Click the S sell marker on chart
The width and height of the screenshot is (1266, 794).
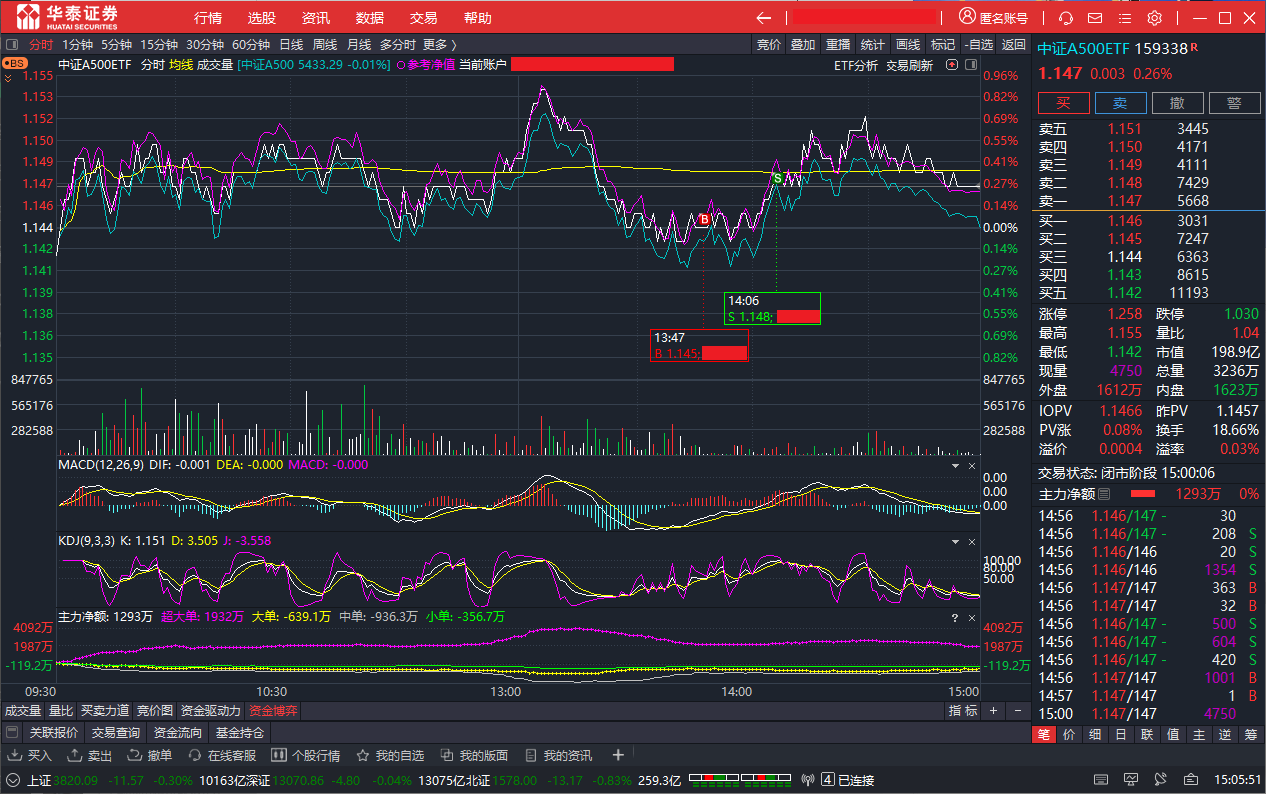[777, 177]
